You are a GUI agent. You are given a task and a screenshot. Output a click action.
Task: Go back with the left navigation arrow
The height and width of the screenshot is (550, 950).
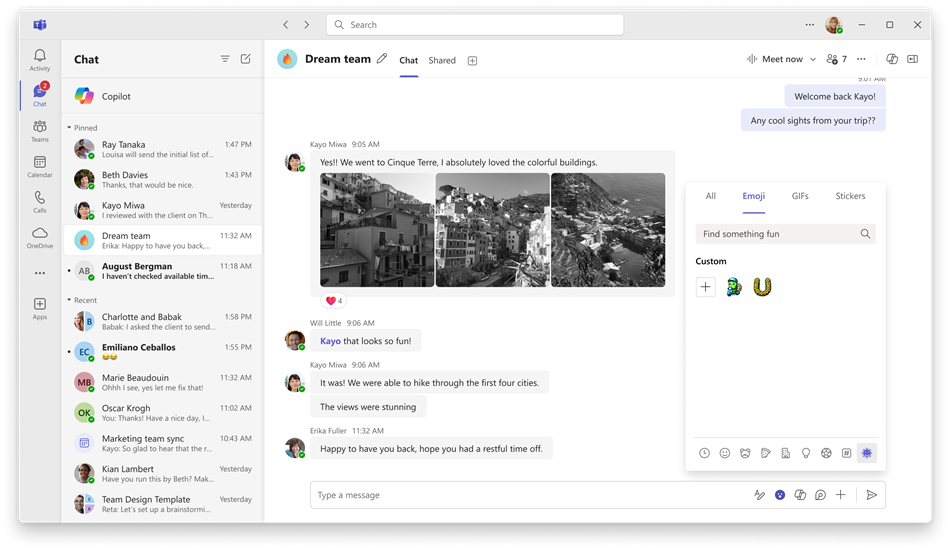click(286, 25)
